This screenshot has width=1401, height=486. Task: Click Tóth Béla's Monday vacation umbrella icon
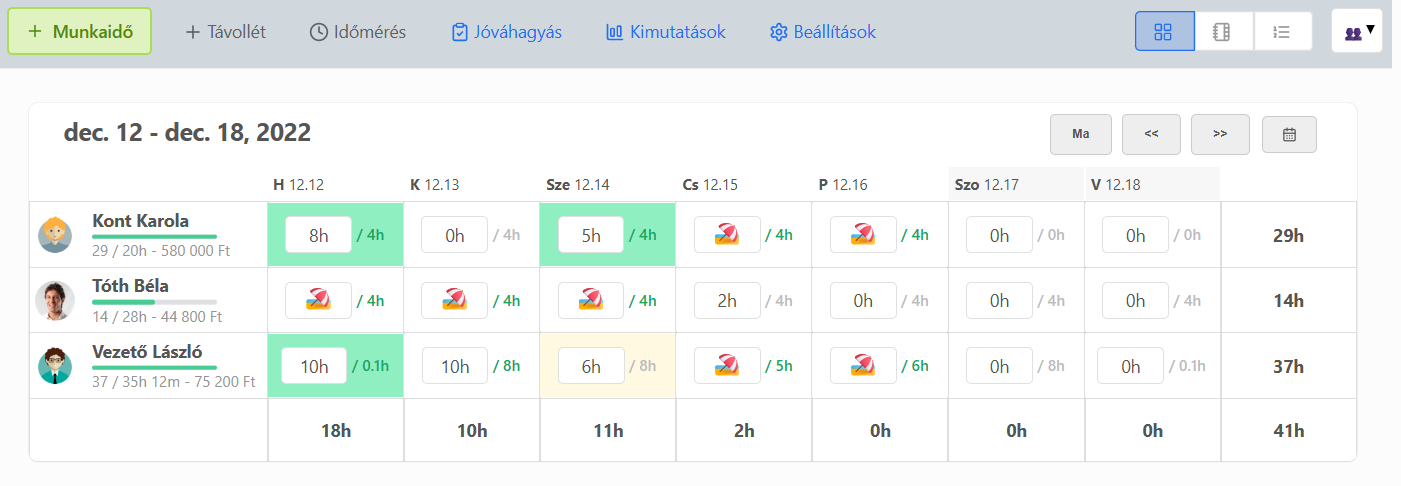[x=319, y=300]
